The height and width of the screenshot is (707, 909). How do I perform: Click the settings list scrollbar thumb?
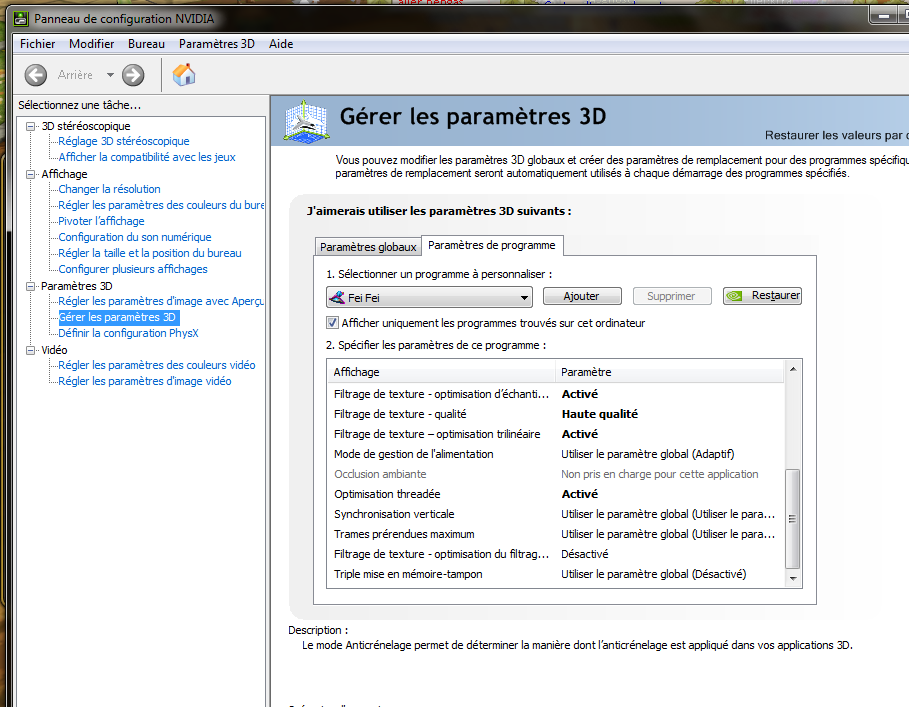(x=792, y=519)
